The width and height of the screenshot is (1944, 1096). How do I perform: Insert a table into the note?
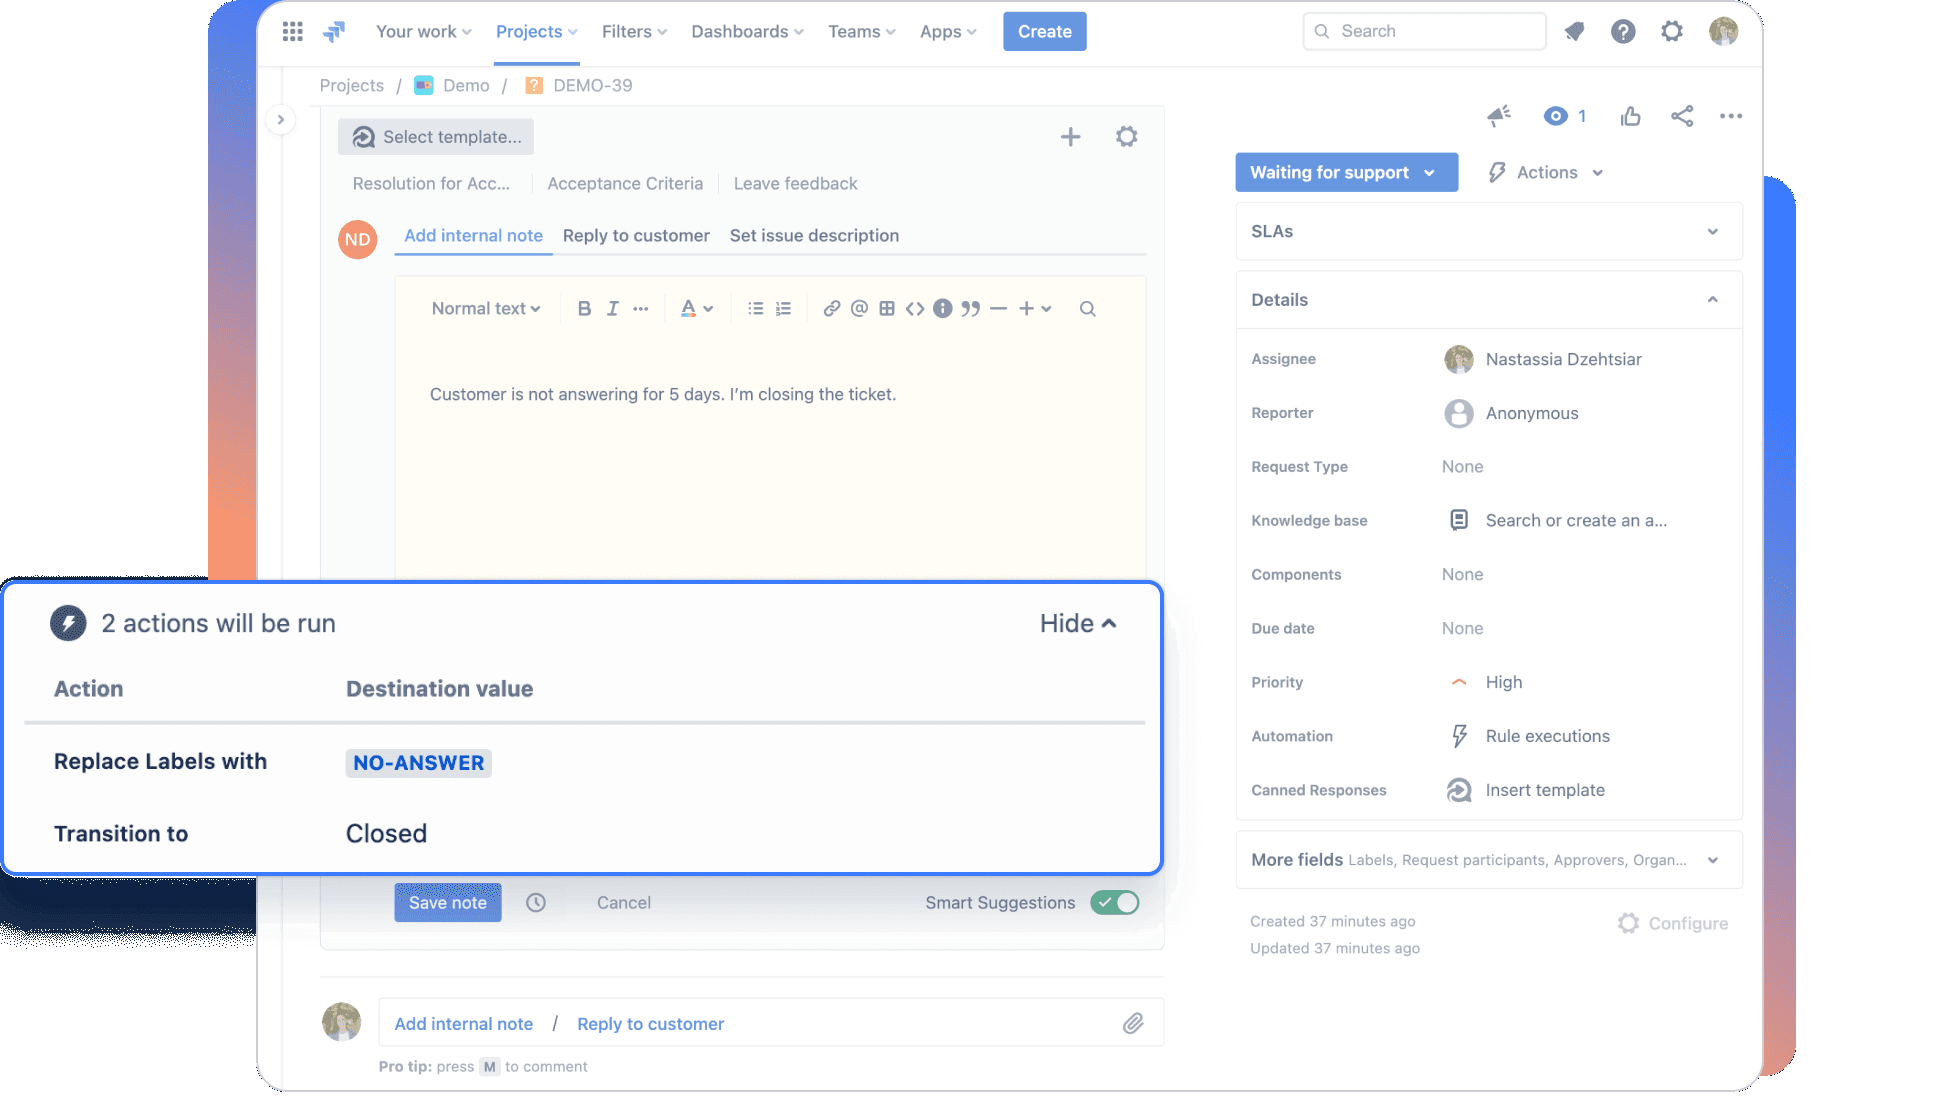[x=887, y=308]
